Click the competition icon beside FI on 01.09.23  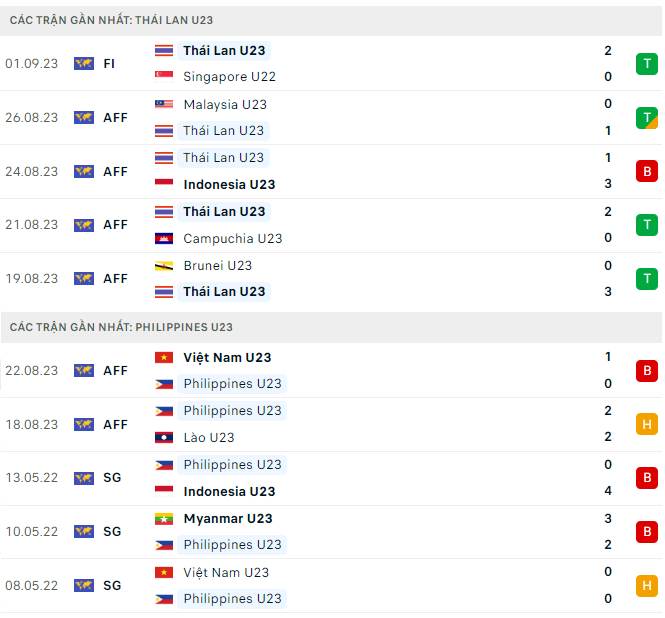(84, 64)
